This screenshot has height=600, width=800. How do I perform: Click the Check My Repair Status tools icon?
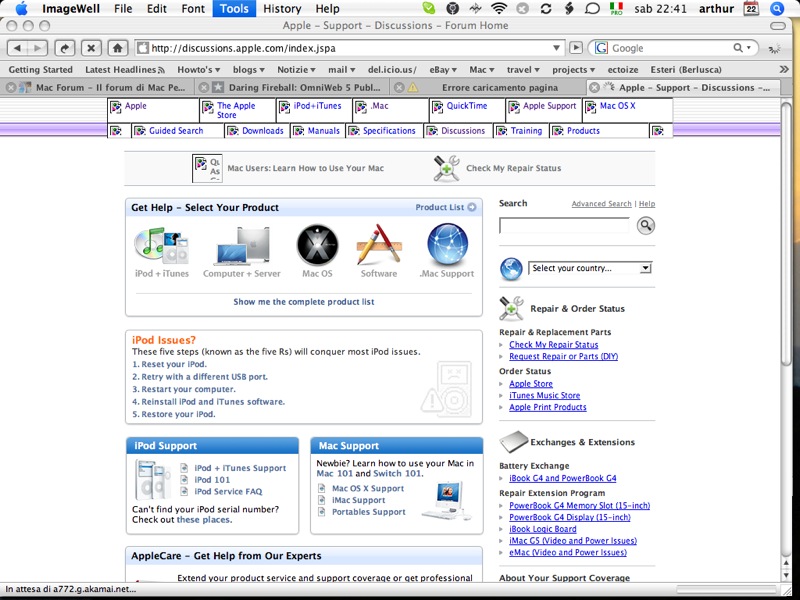coord(446,168)
